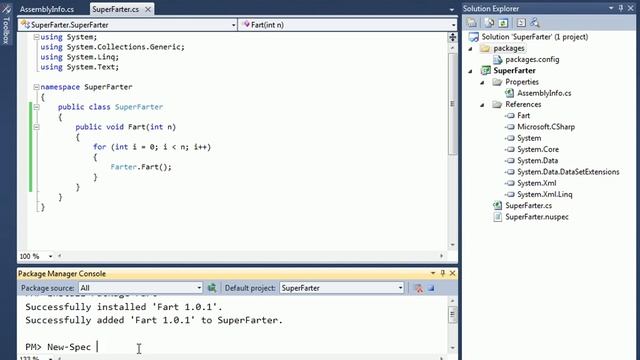Collapse the namespace SuperFarter block
Viewport: 640px width, 360px height.
point(36,87)
